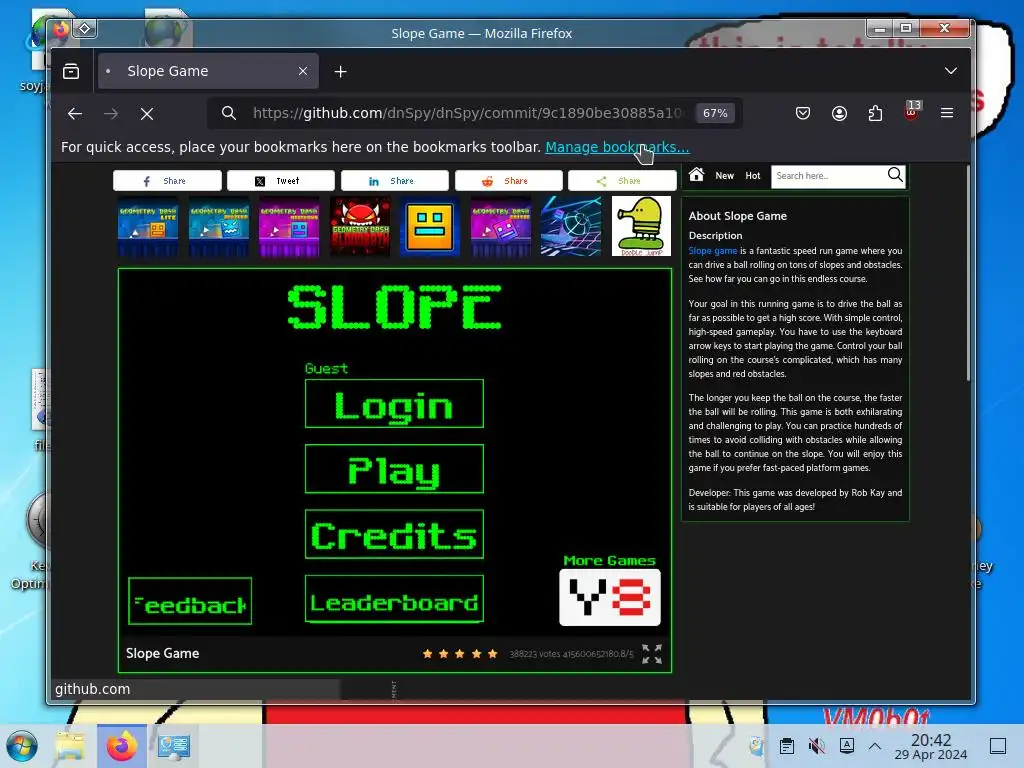Share on Facebook button
Image resolution: width=1024 pixels, height=768 pixels.
pyautogui.click(x=167, y=181)
